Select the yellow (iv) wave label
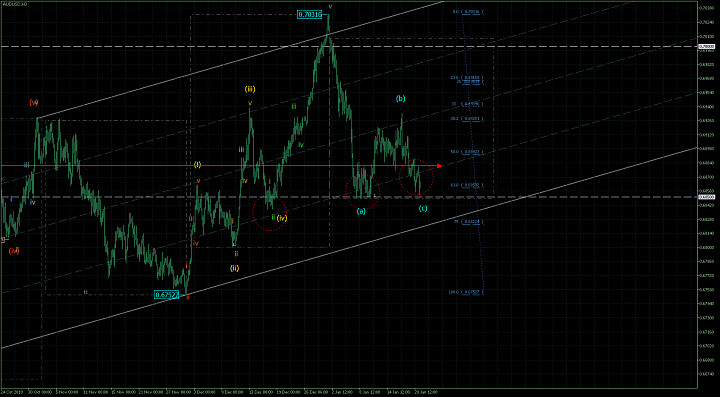The width and height of the screenshot is (720, 397). pyautogui.click(x=281, y=218)
